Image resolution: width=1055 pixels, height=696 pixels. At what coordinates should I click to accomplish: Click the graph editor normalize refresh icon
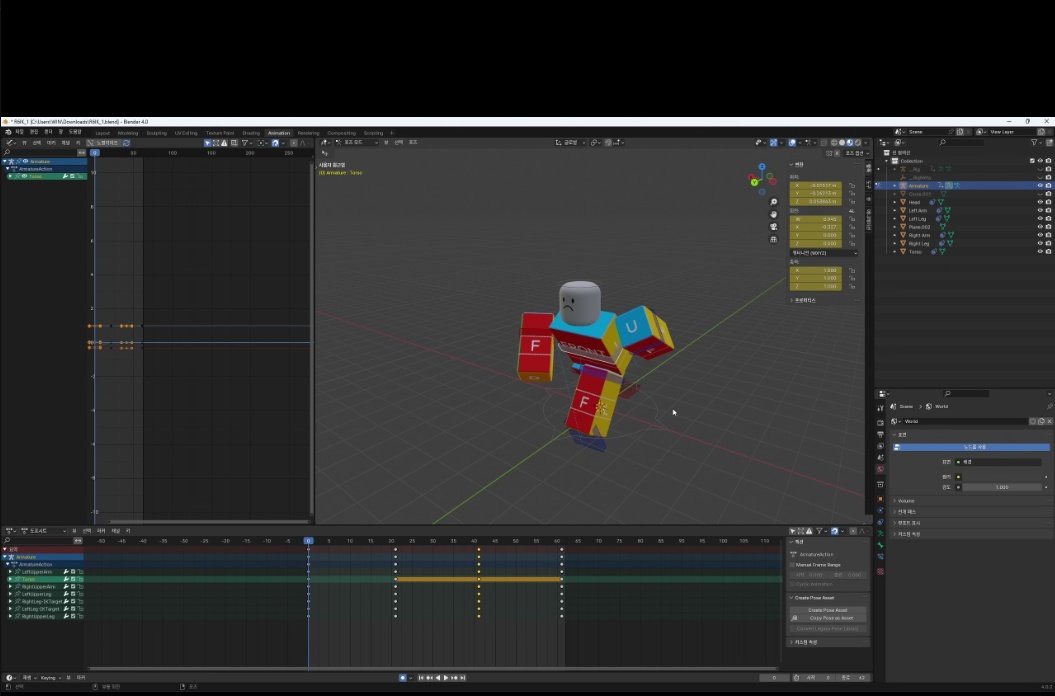coord(126,143)
